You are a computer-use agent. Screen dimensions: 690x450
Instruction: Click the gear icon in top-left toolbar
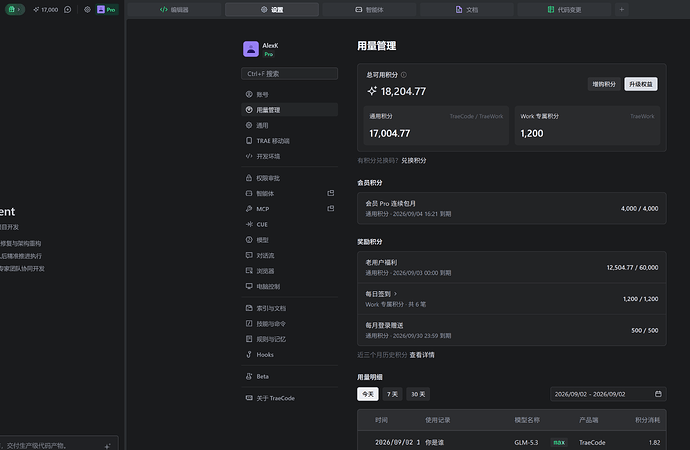[x=87, y=9]
